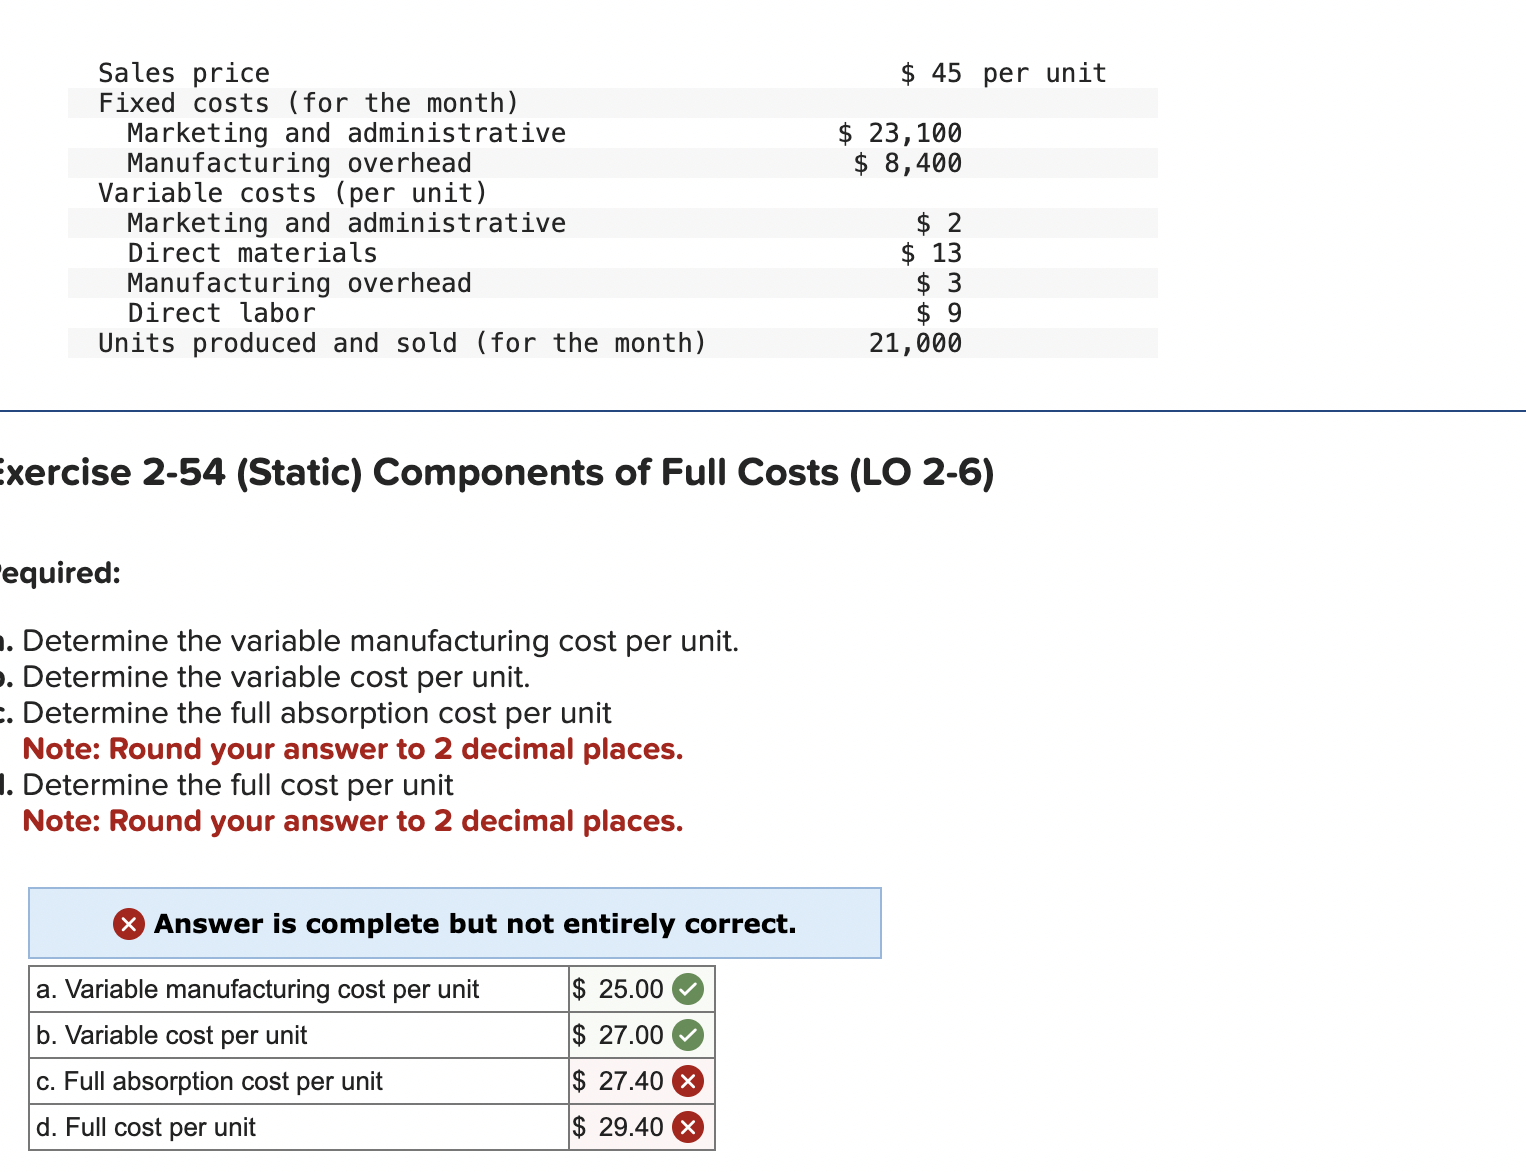Click the Direct labor line
This screenshot has width=1526, height=1172.
[x=221, y=312]
